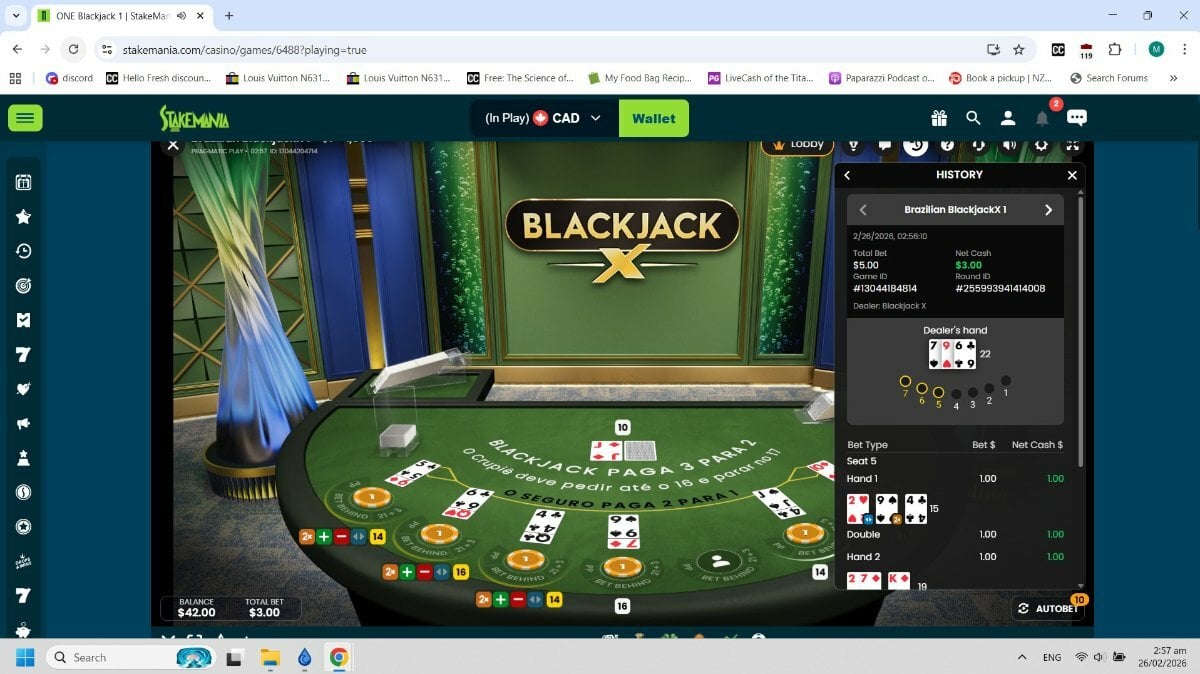The width and height of the screenshot is (1200, 674).
Task: Click the green Wallet button
Action: click(654, 118)
